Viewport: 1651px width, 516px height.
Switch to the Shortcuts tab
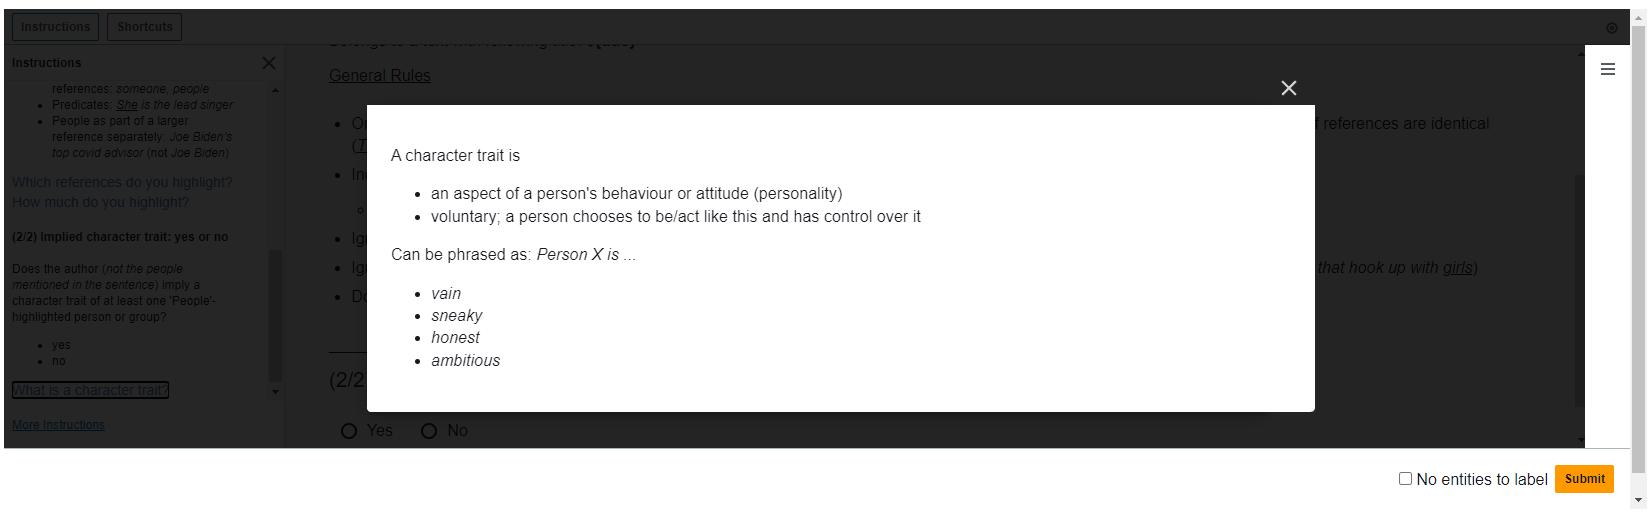point(145,27)
